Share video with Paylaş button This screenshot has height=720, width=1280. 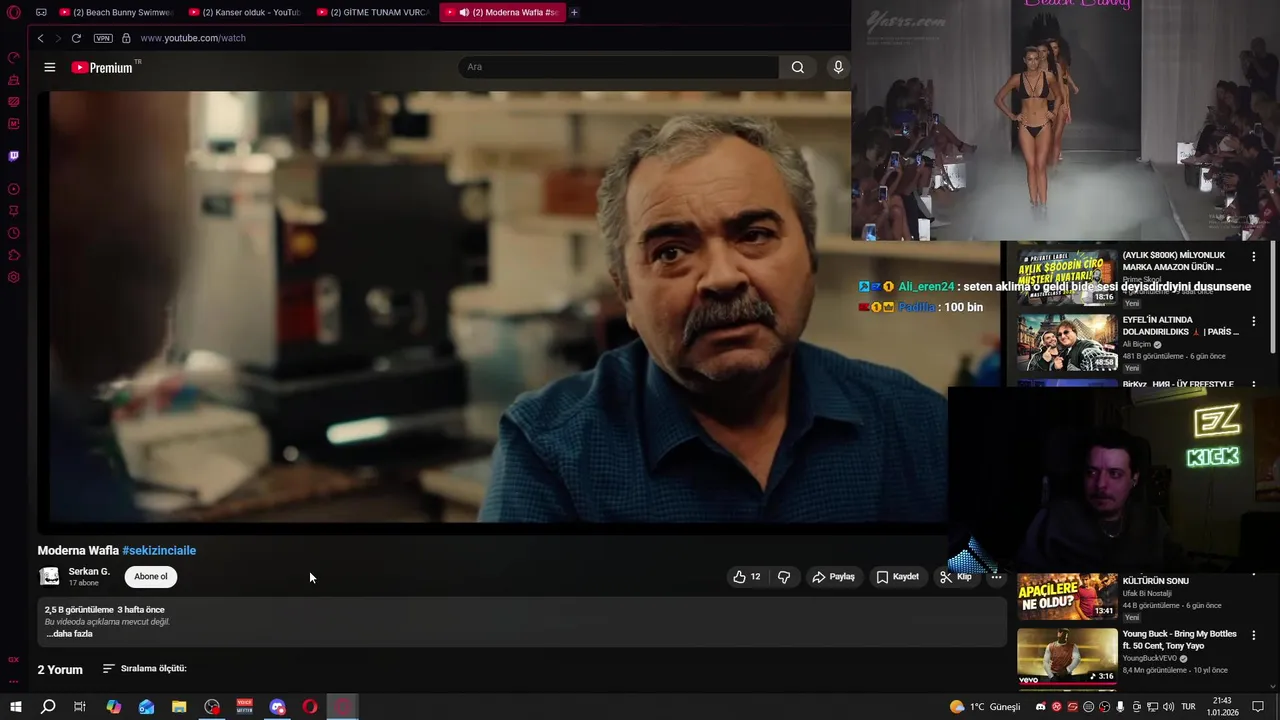[x=833, y=577]
